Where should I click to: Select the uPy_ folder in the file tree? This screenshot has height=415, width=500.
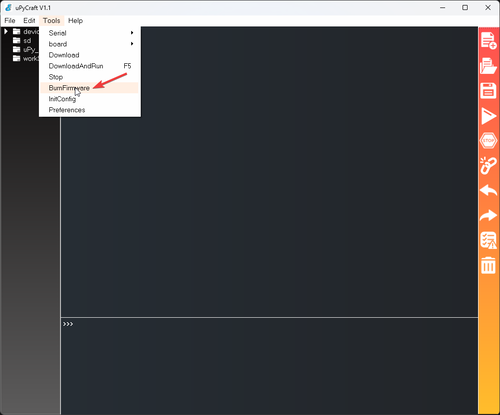(26, 50)
